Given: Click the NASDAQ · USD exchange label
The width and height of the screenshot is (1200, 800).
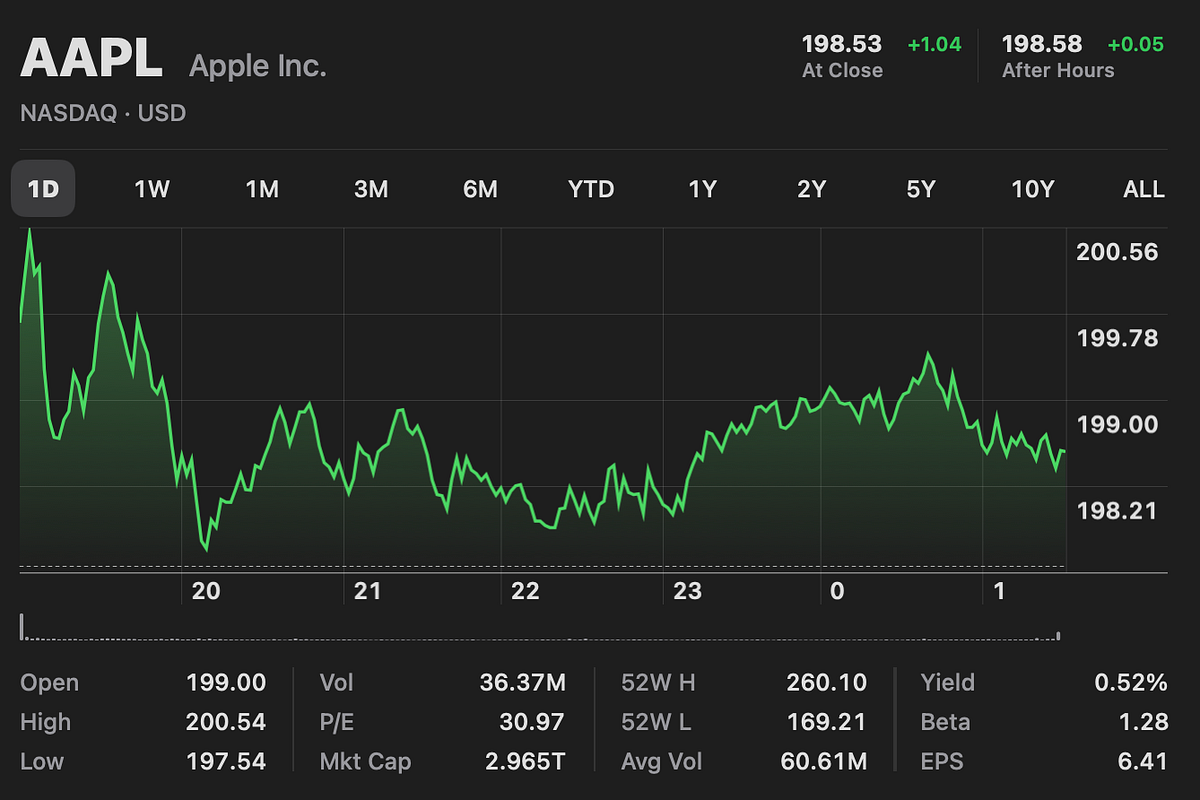Looking at the screenshot, I should [x=102, y=113].
